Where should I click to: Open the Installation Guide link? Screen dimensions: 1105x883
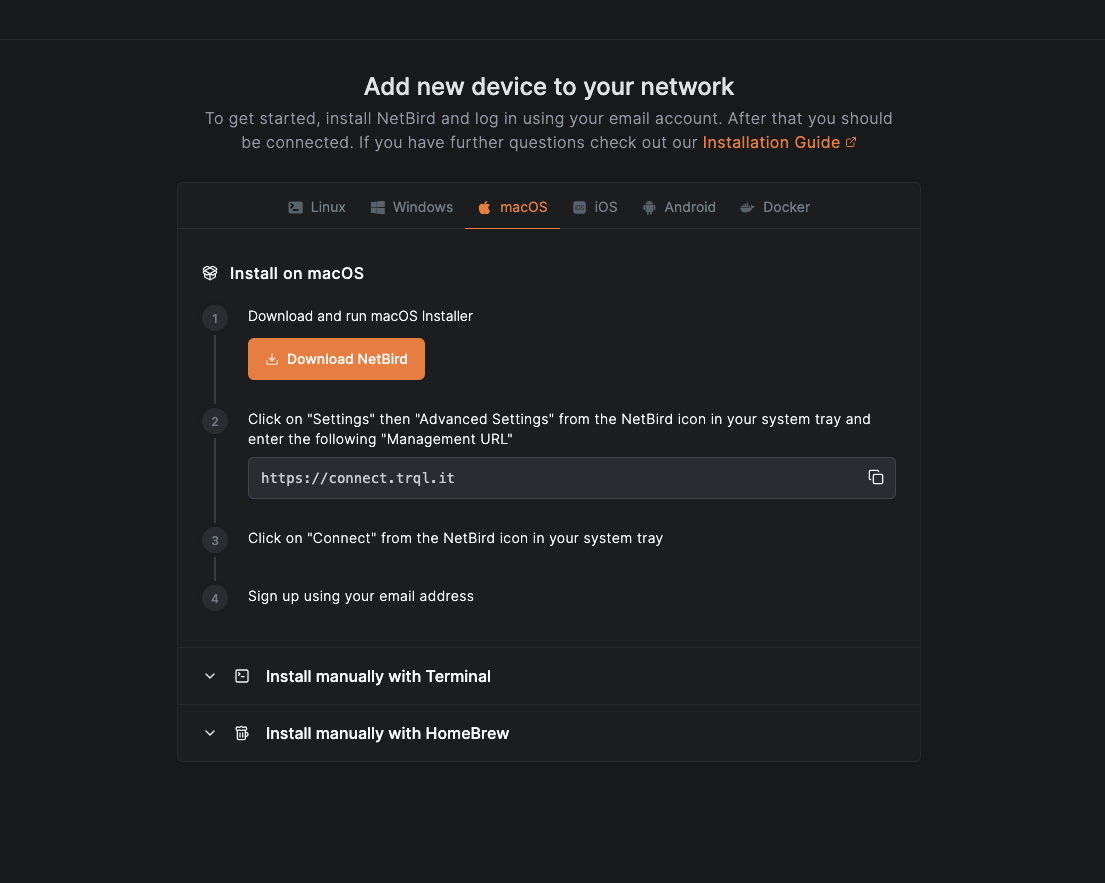pyautogui.click(x=771, y=142)
